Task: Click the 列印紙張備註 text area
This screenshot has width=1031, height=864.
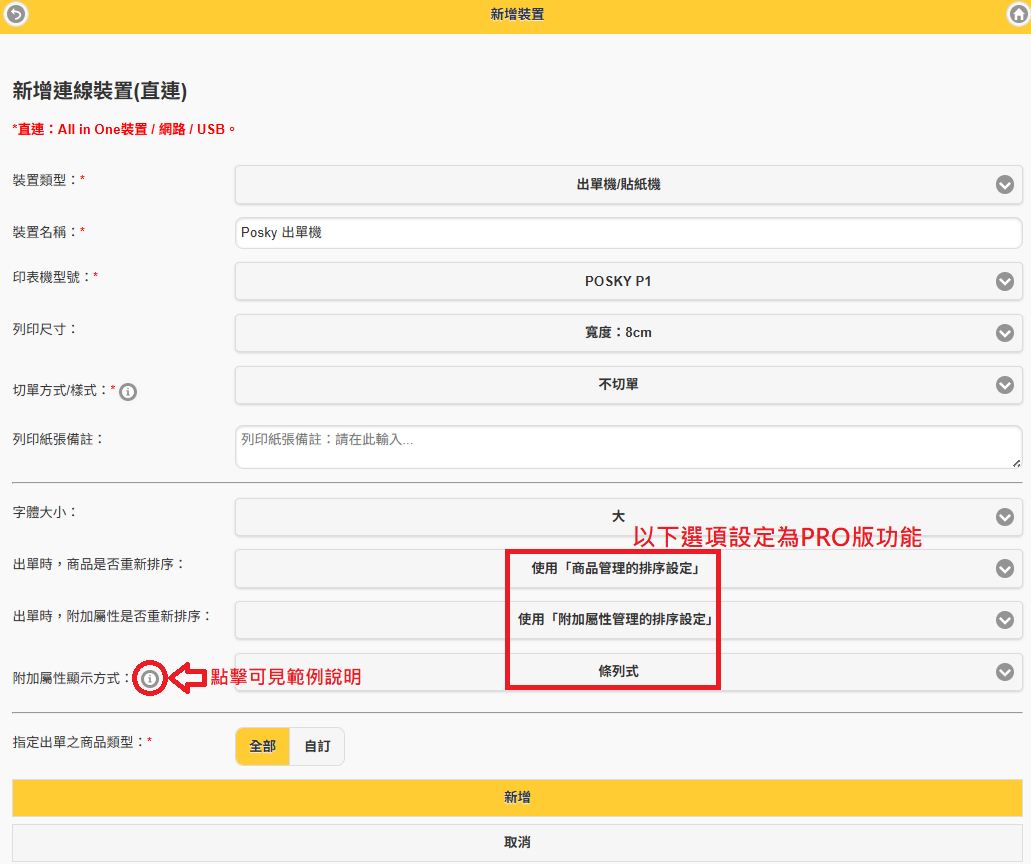Action: pyautogui.click(x=628, y=446)
